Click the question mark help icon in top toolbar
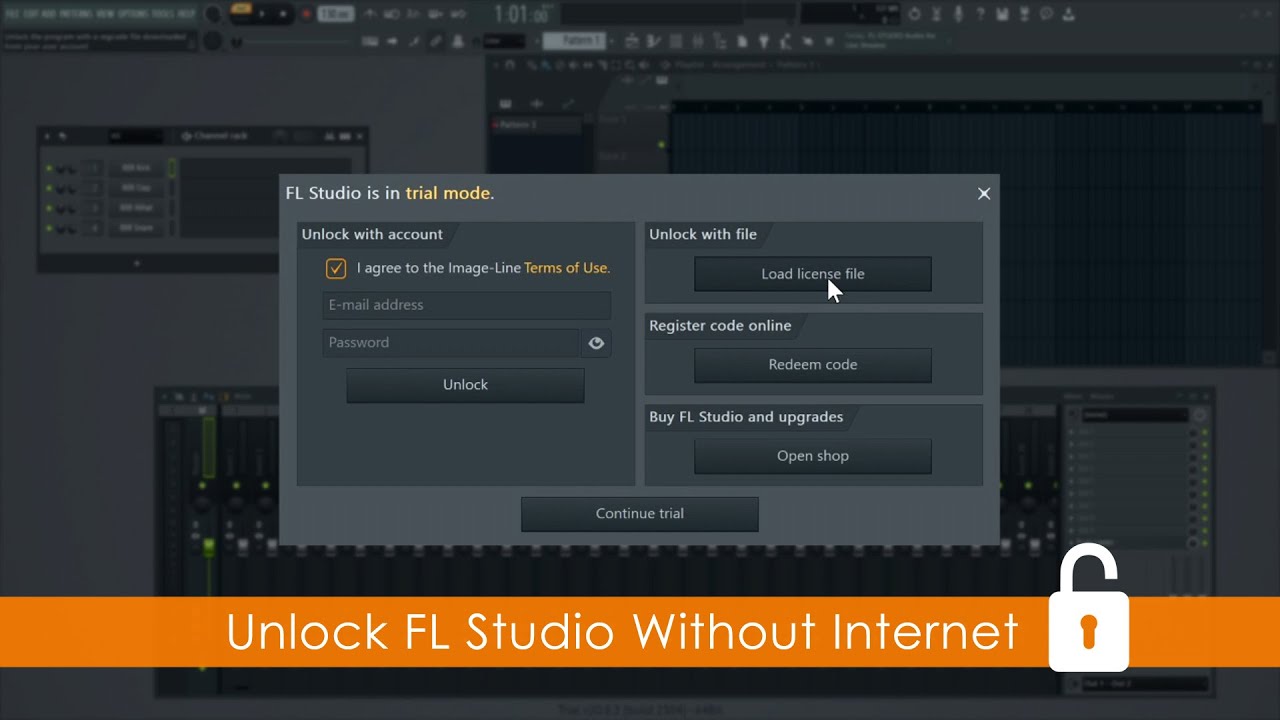 pyautogui.click(x=979, y=14)
